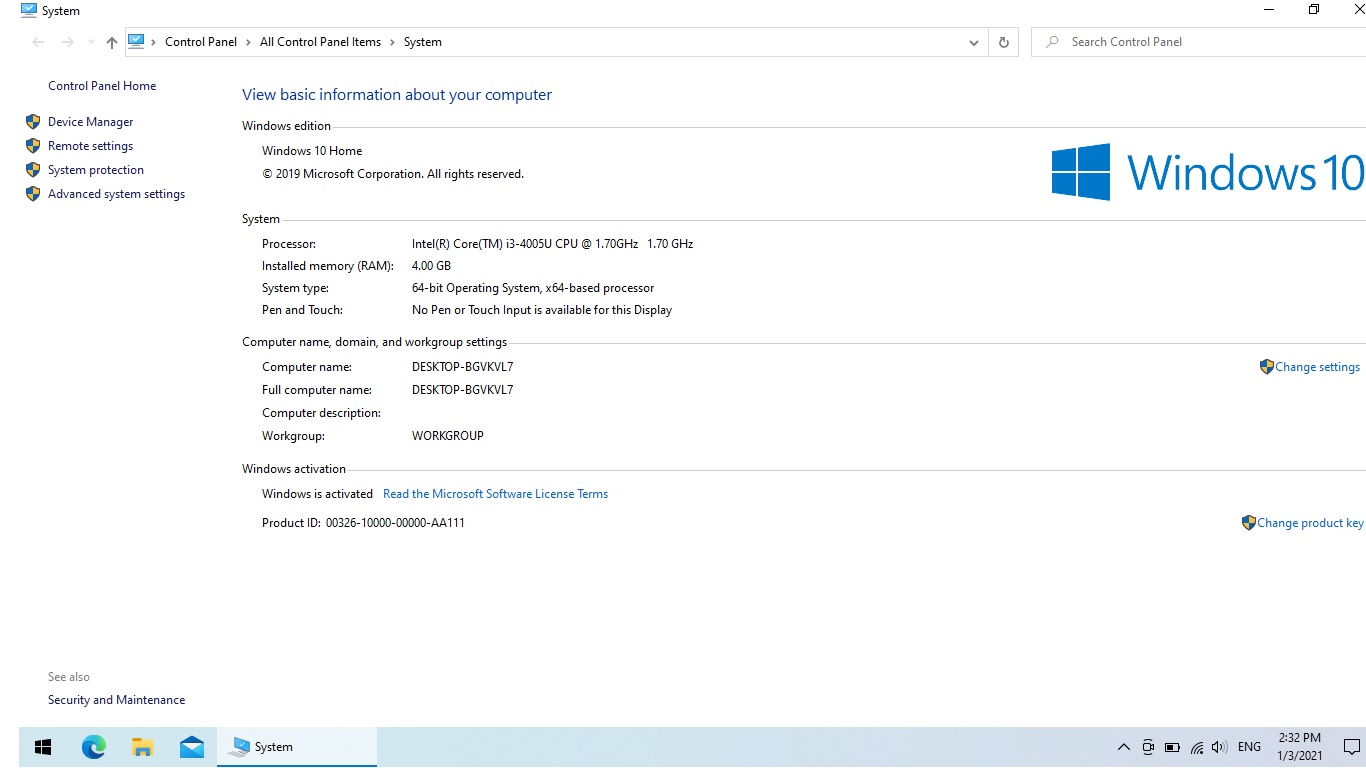1366x768 pixels.
Task: Click the Up arrow navigation button
Action: coord(111,42)
